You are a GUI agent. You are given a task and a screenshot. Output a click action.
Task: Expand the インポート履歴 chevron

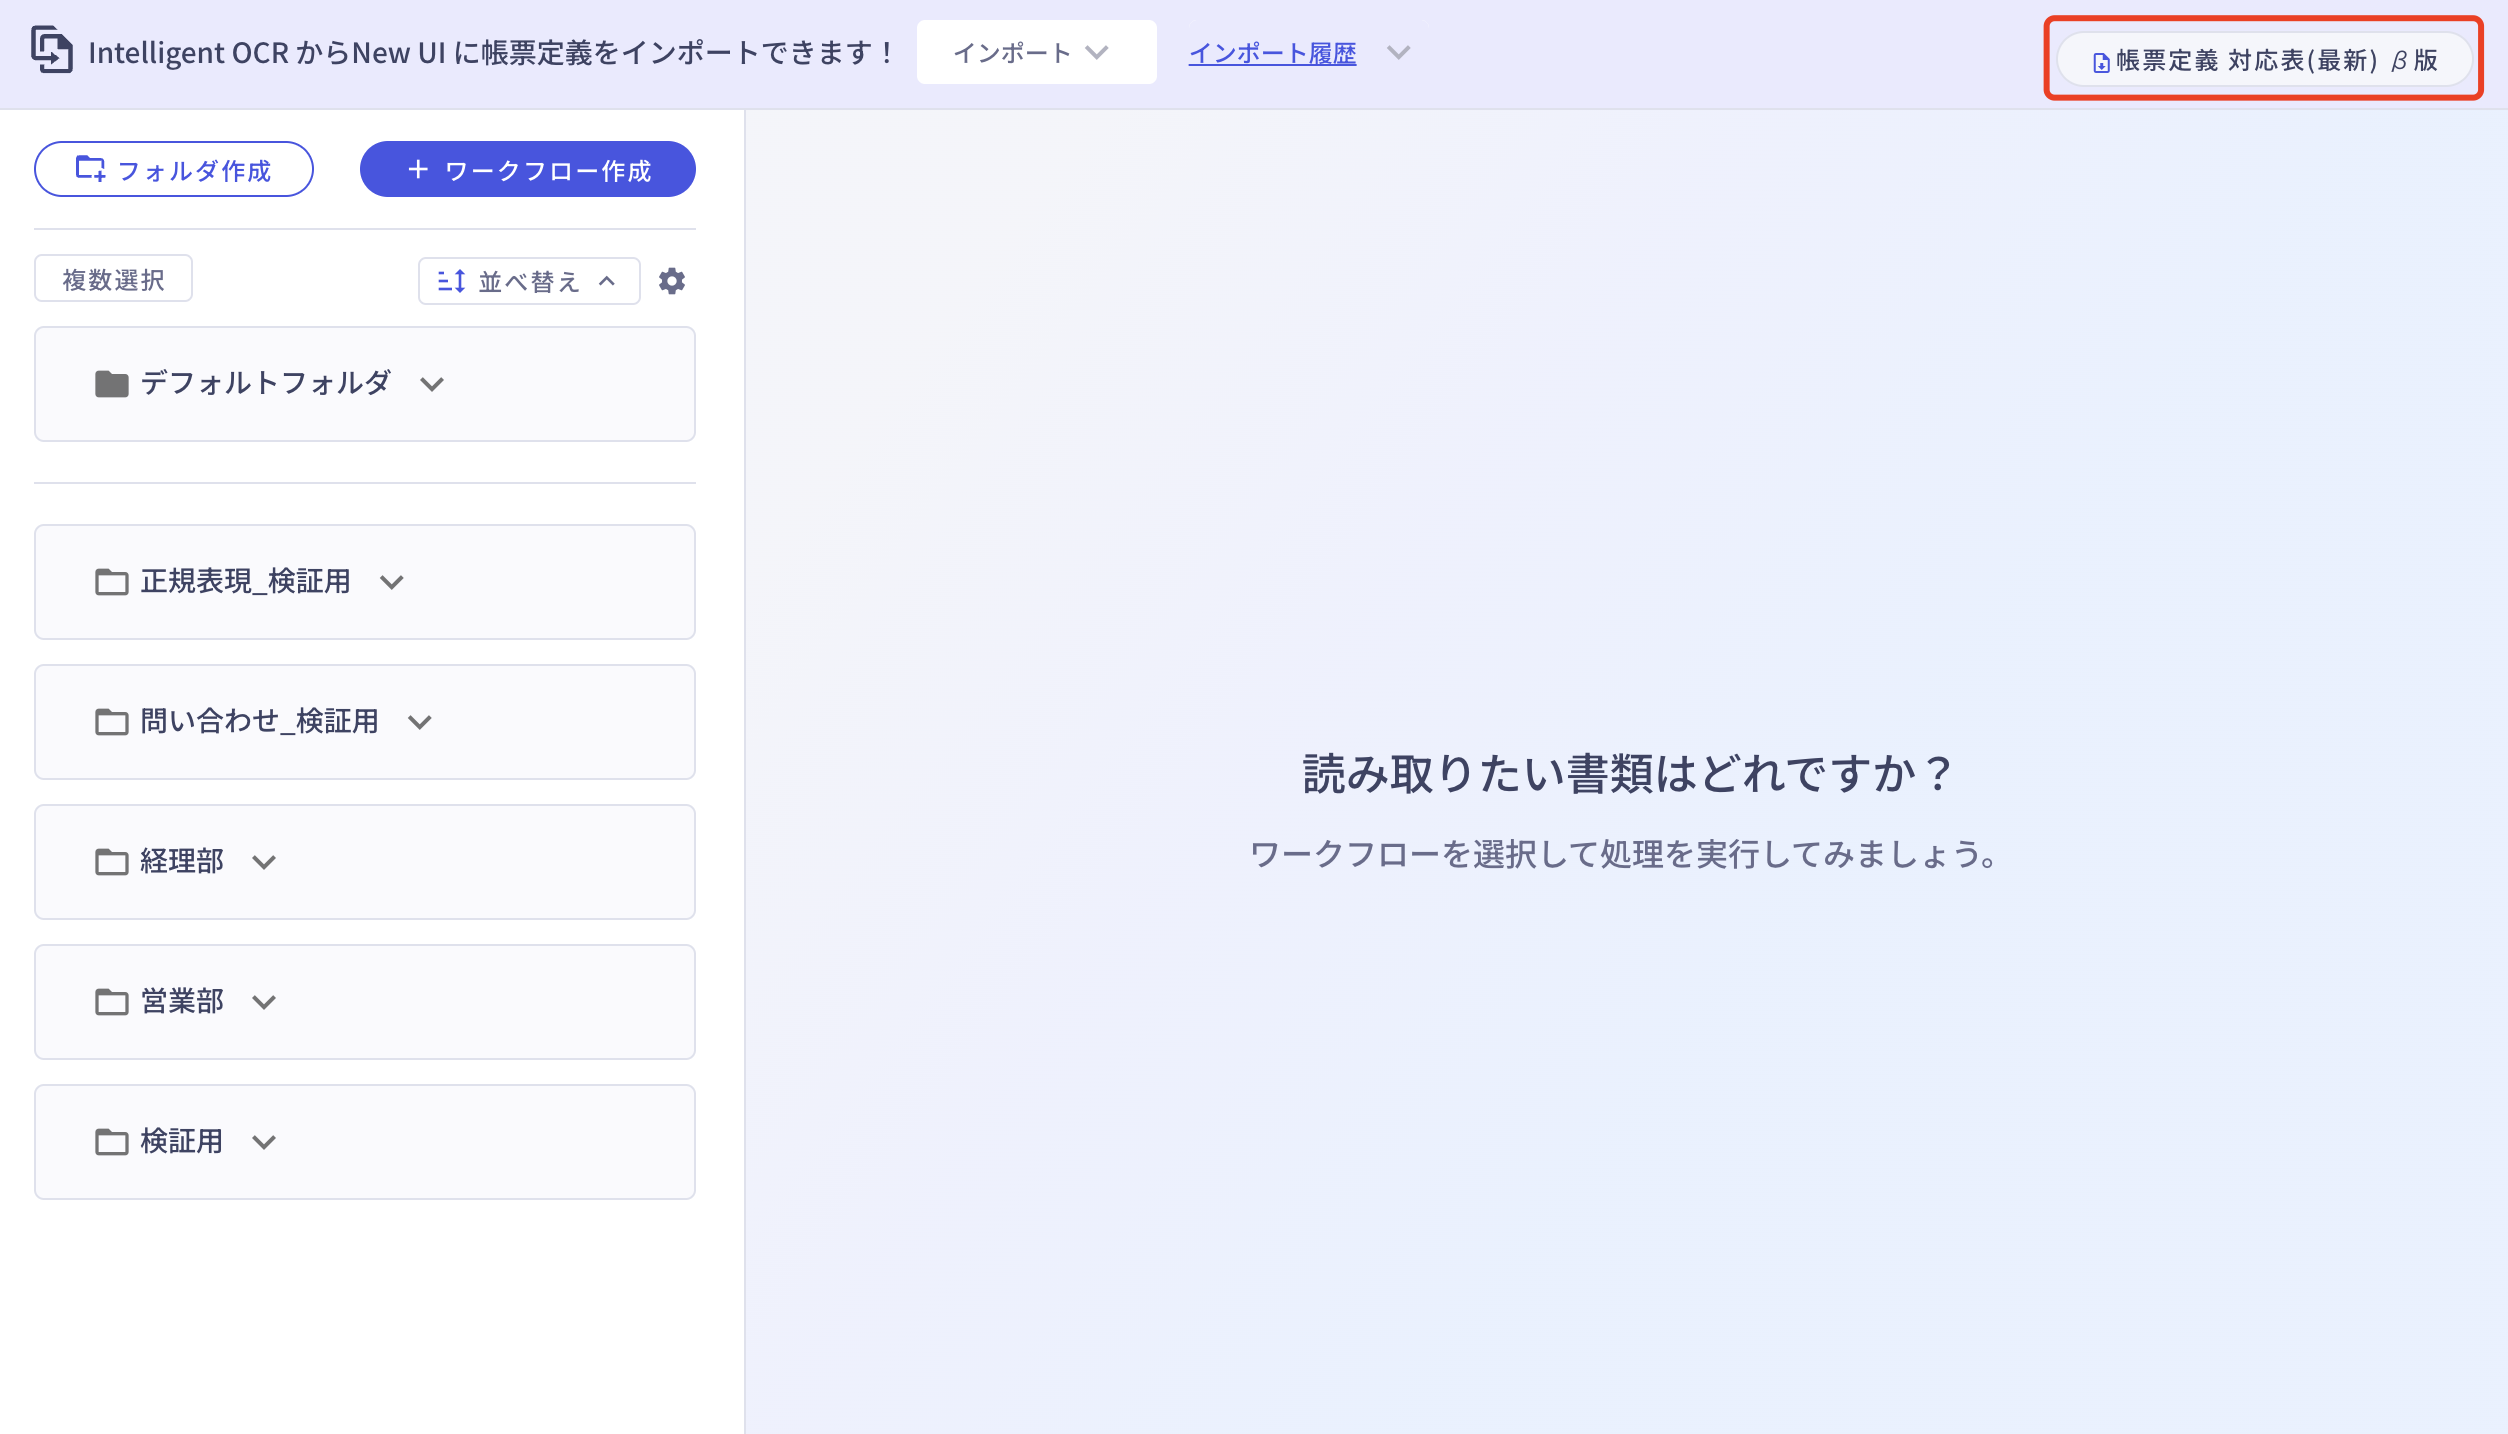coord(1399,53)
